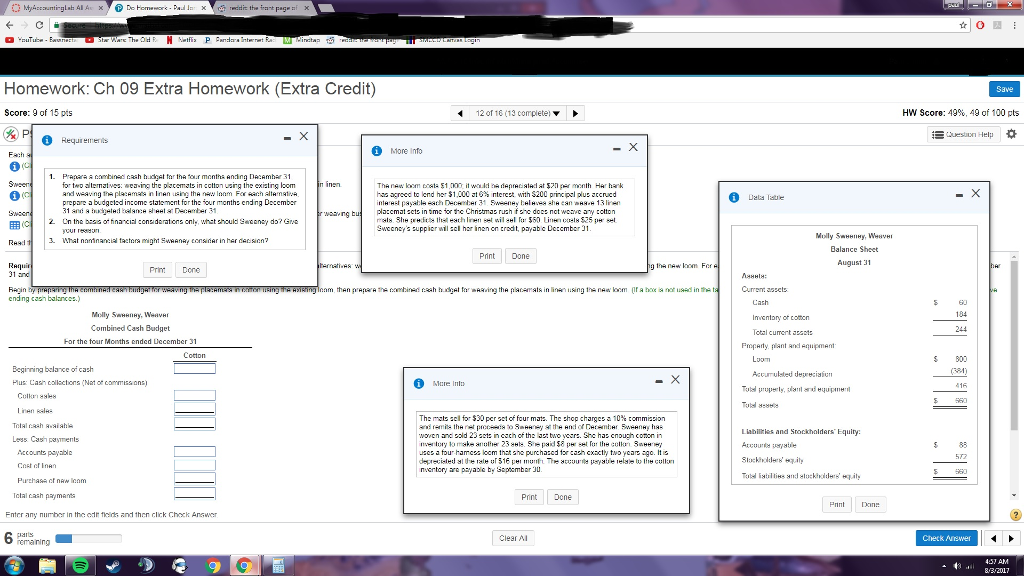Screen dimensions: 1024x576
Task: Open the data table icon link on left
Action: tap(14, 225)
